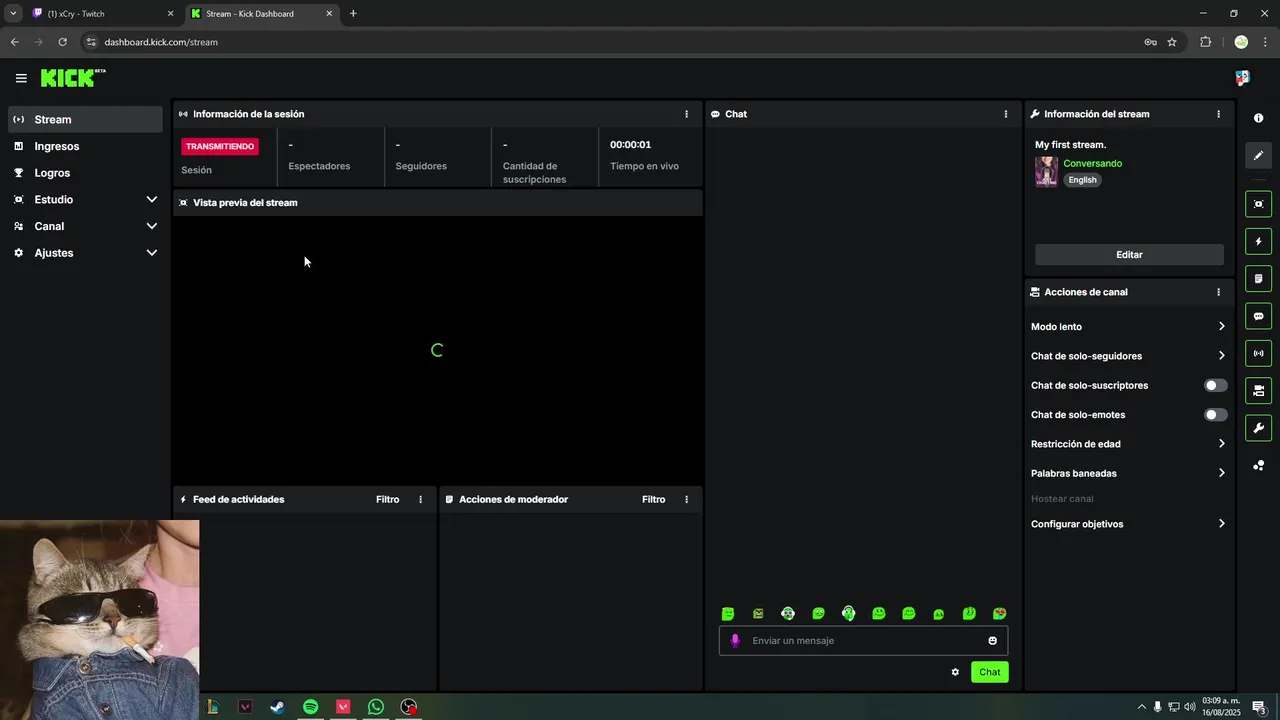Click the green Chat send button
The height and width of the screenshot is (720, 1280).
[x=989, y=672]
